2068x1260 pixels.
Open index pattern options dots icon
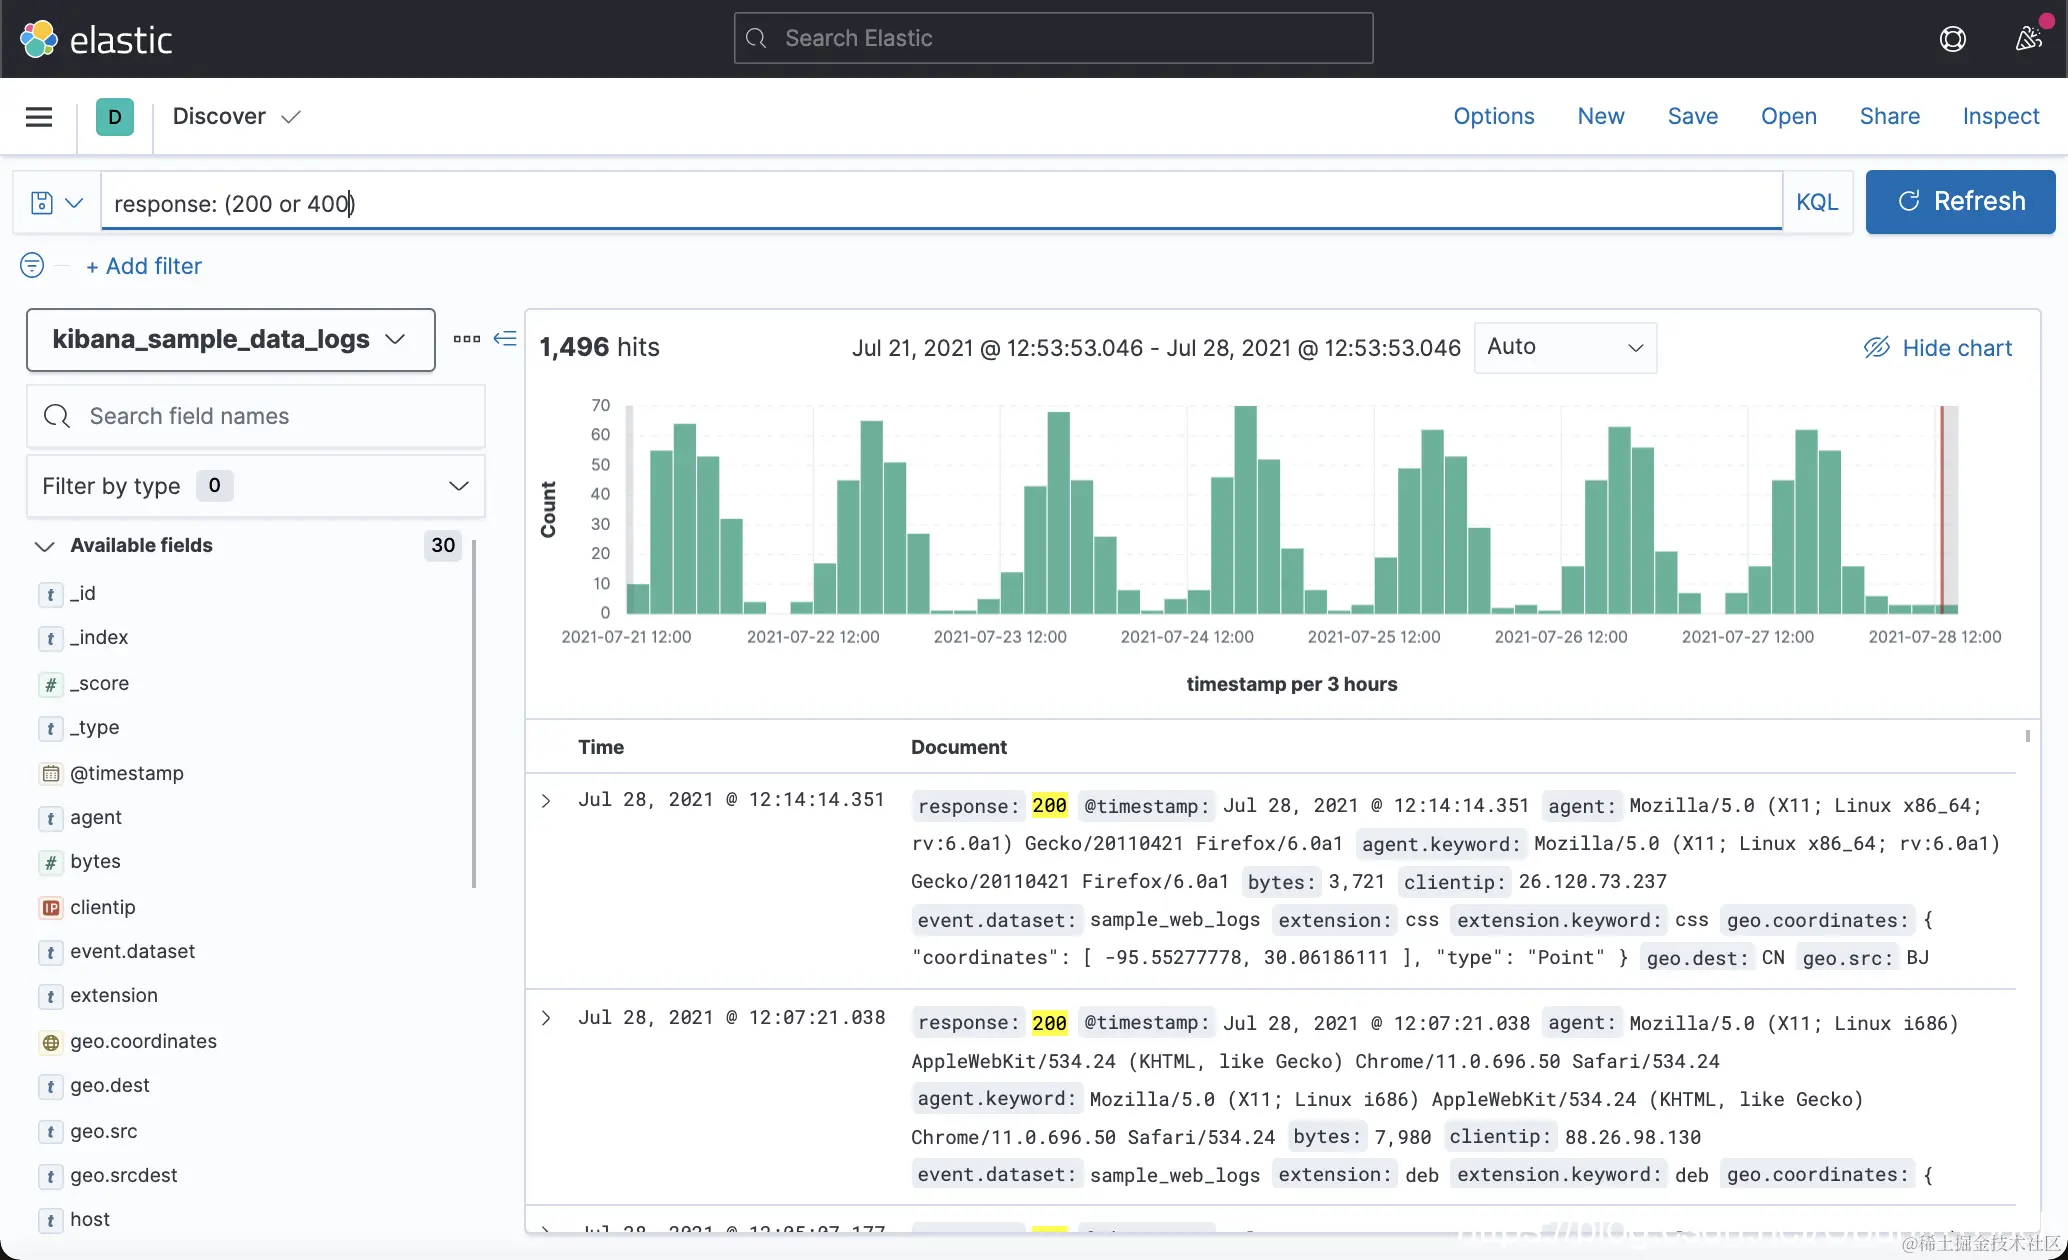[466, 339]
